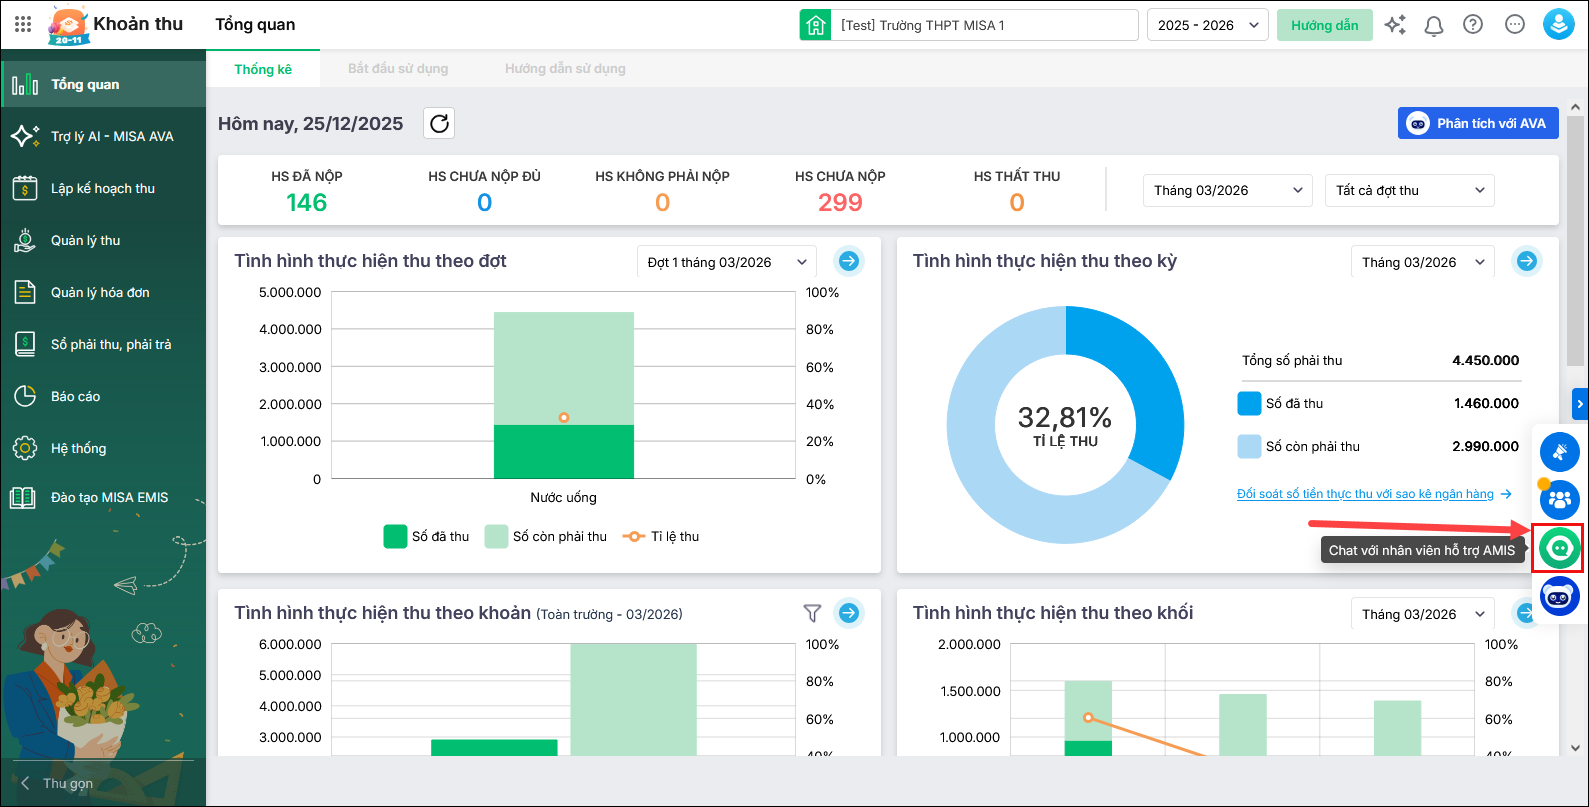Expand the Đợt 1 tháng 03/2026 dropdown
Image resolution: width=1589 pixels, height=807 pixels.
coord(726,262)
